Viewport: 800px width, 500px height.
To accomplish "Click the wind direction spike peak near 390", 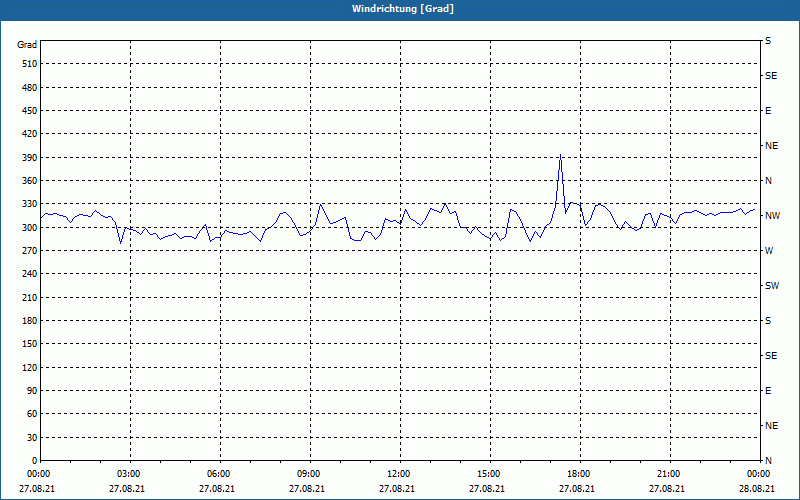I will point(560,155).
